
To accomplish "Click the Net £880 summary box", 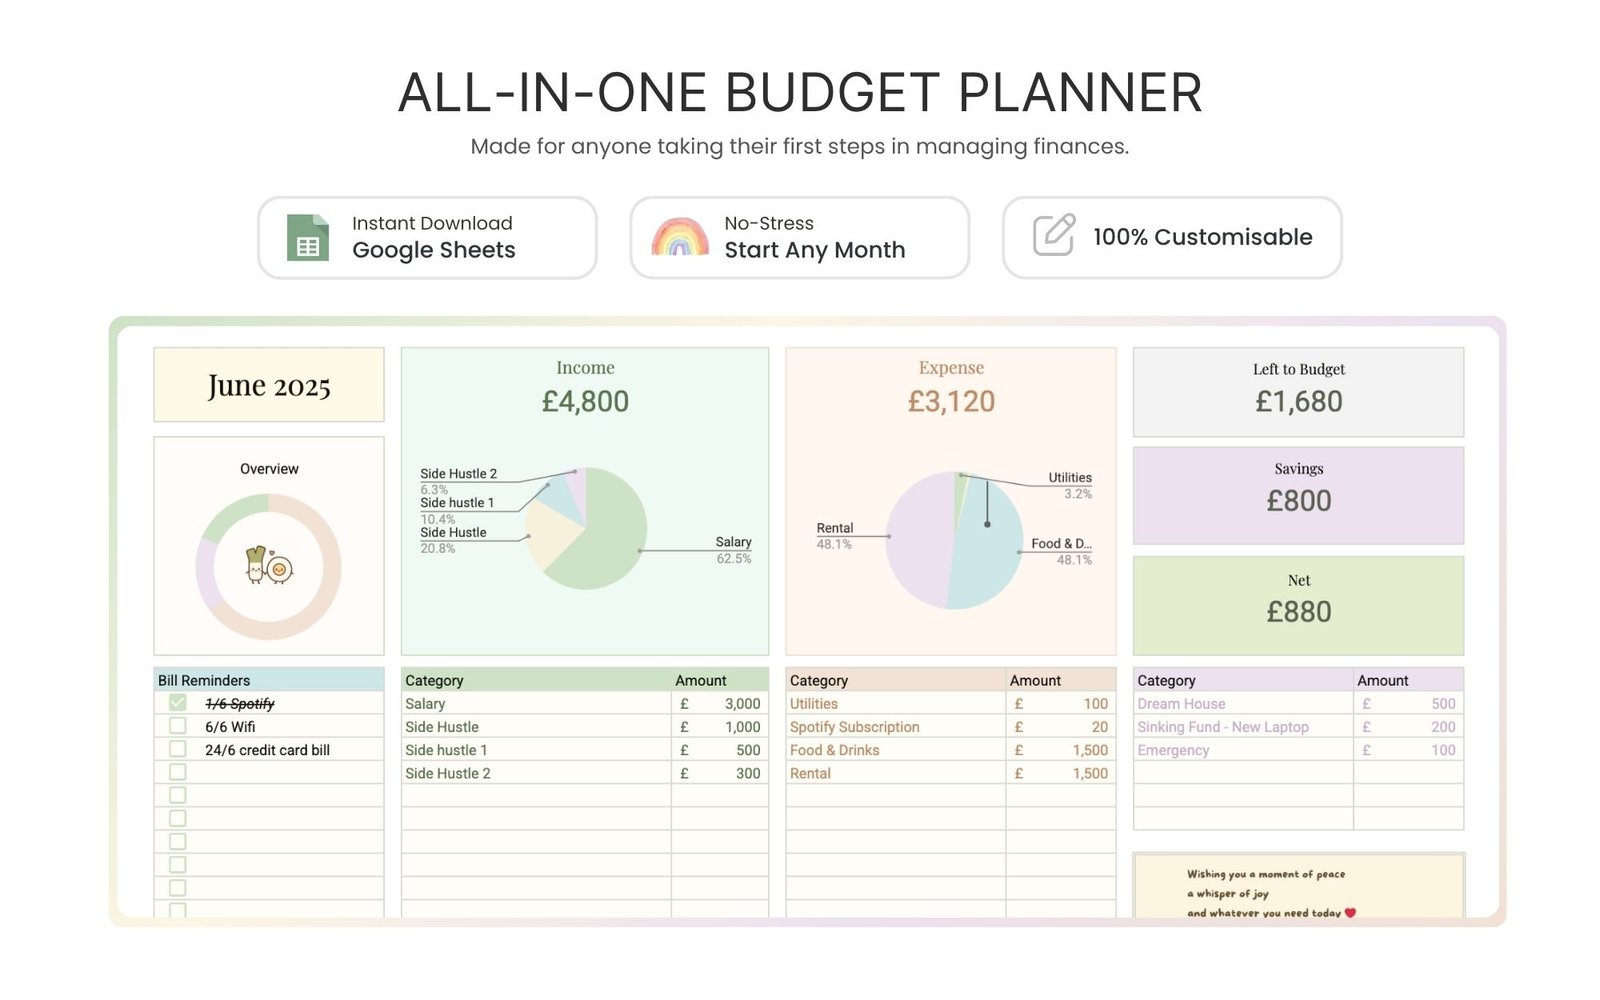I will 1298,605.
